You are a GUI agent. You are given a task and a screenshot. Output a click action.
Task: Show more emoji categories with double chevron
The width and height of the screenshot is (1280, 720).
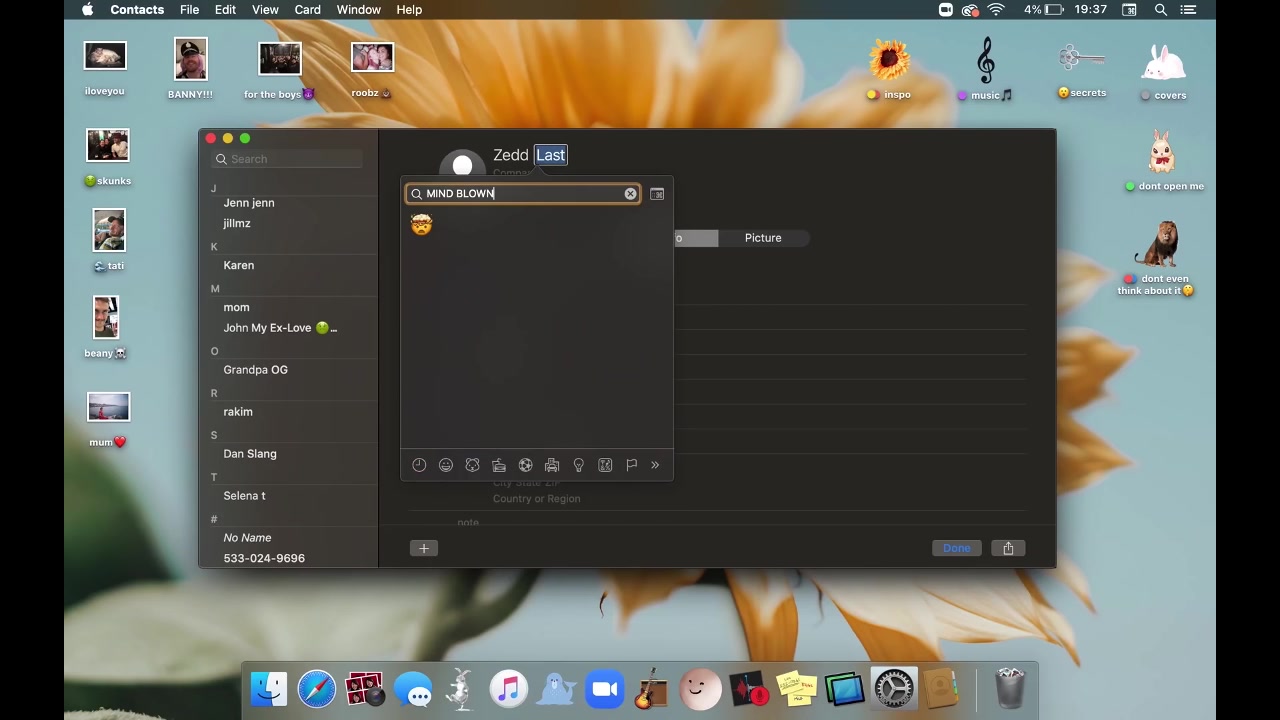pos(655,465)
